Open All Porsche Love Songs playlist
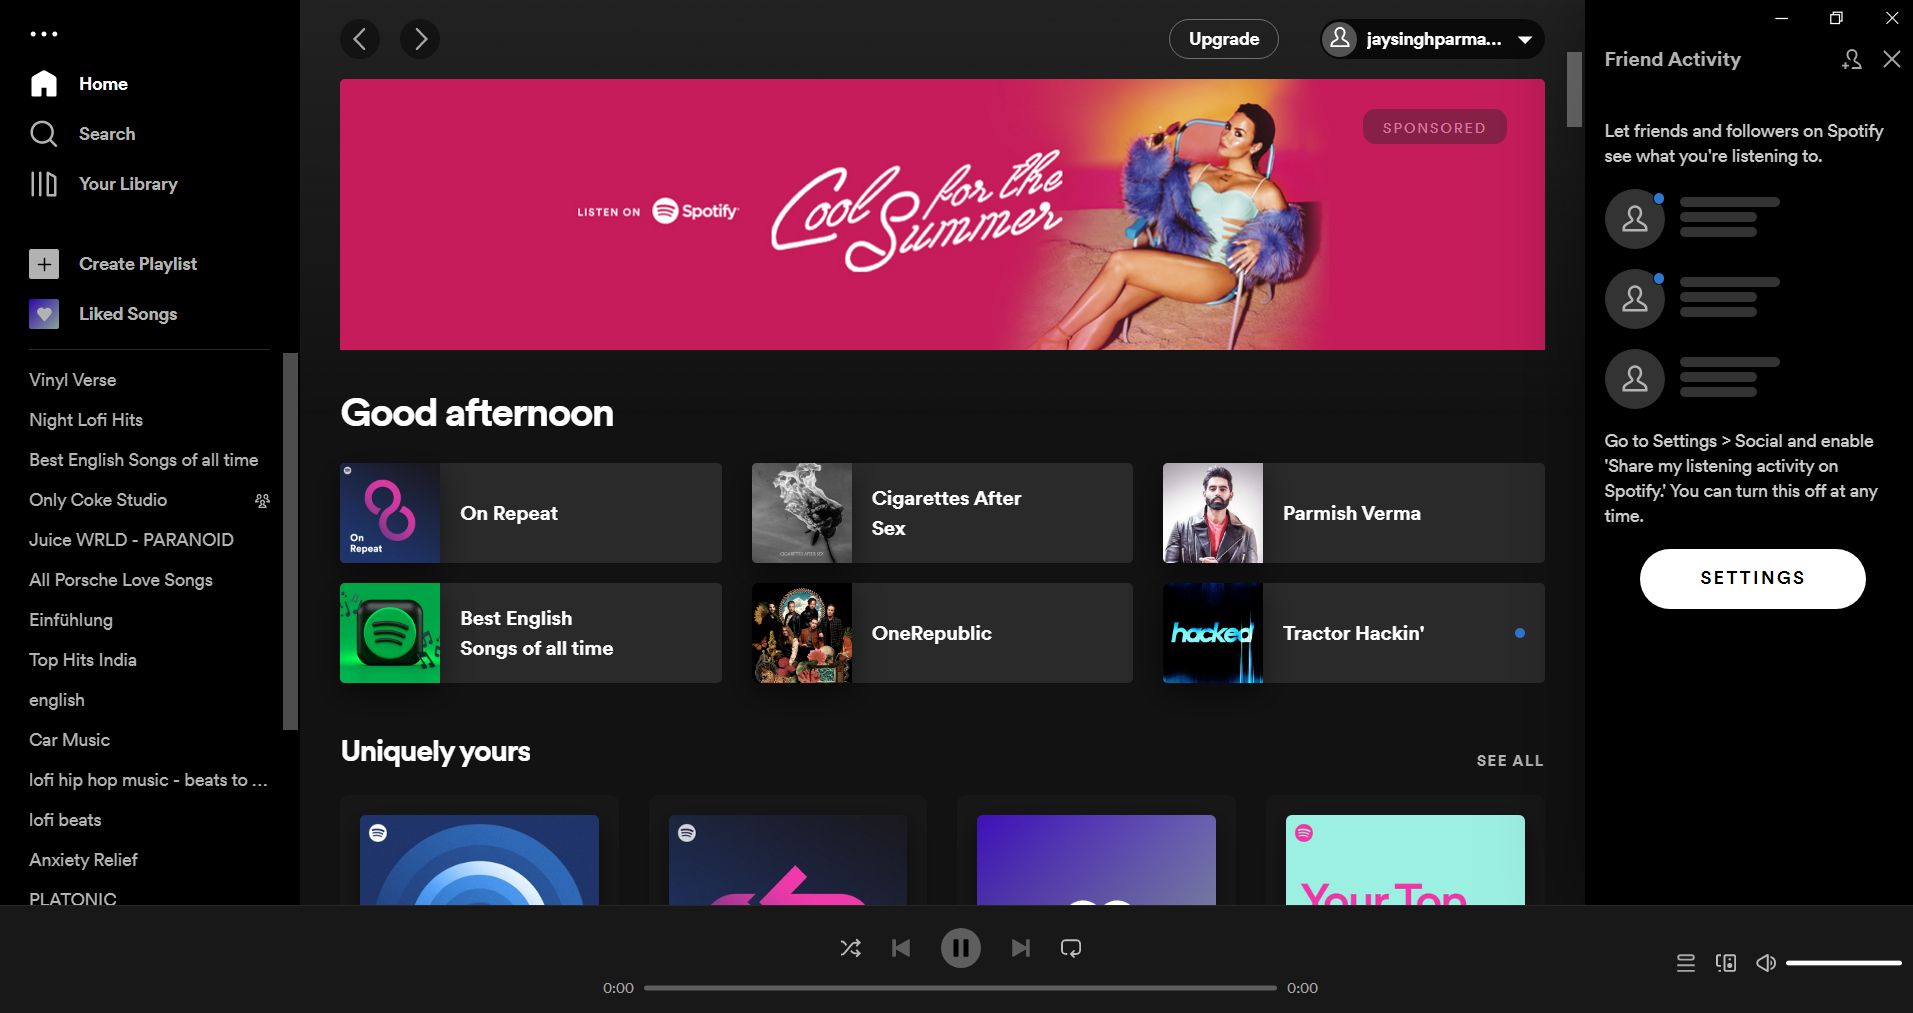Screen dimensions: 1913x1013 click(121, 580)
